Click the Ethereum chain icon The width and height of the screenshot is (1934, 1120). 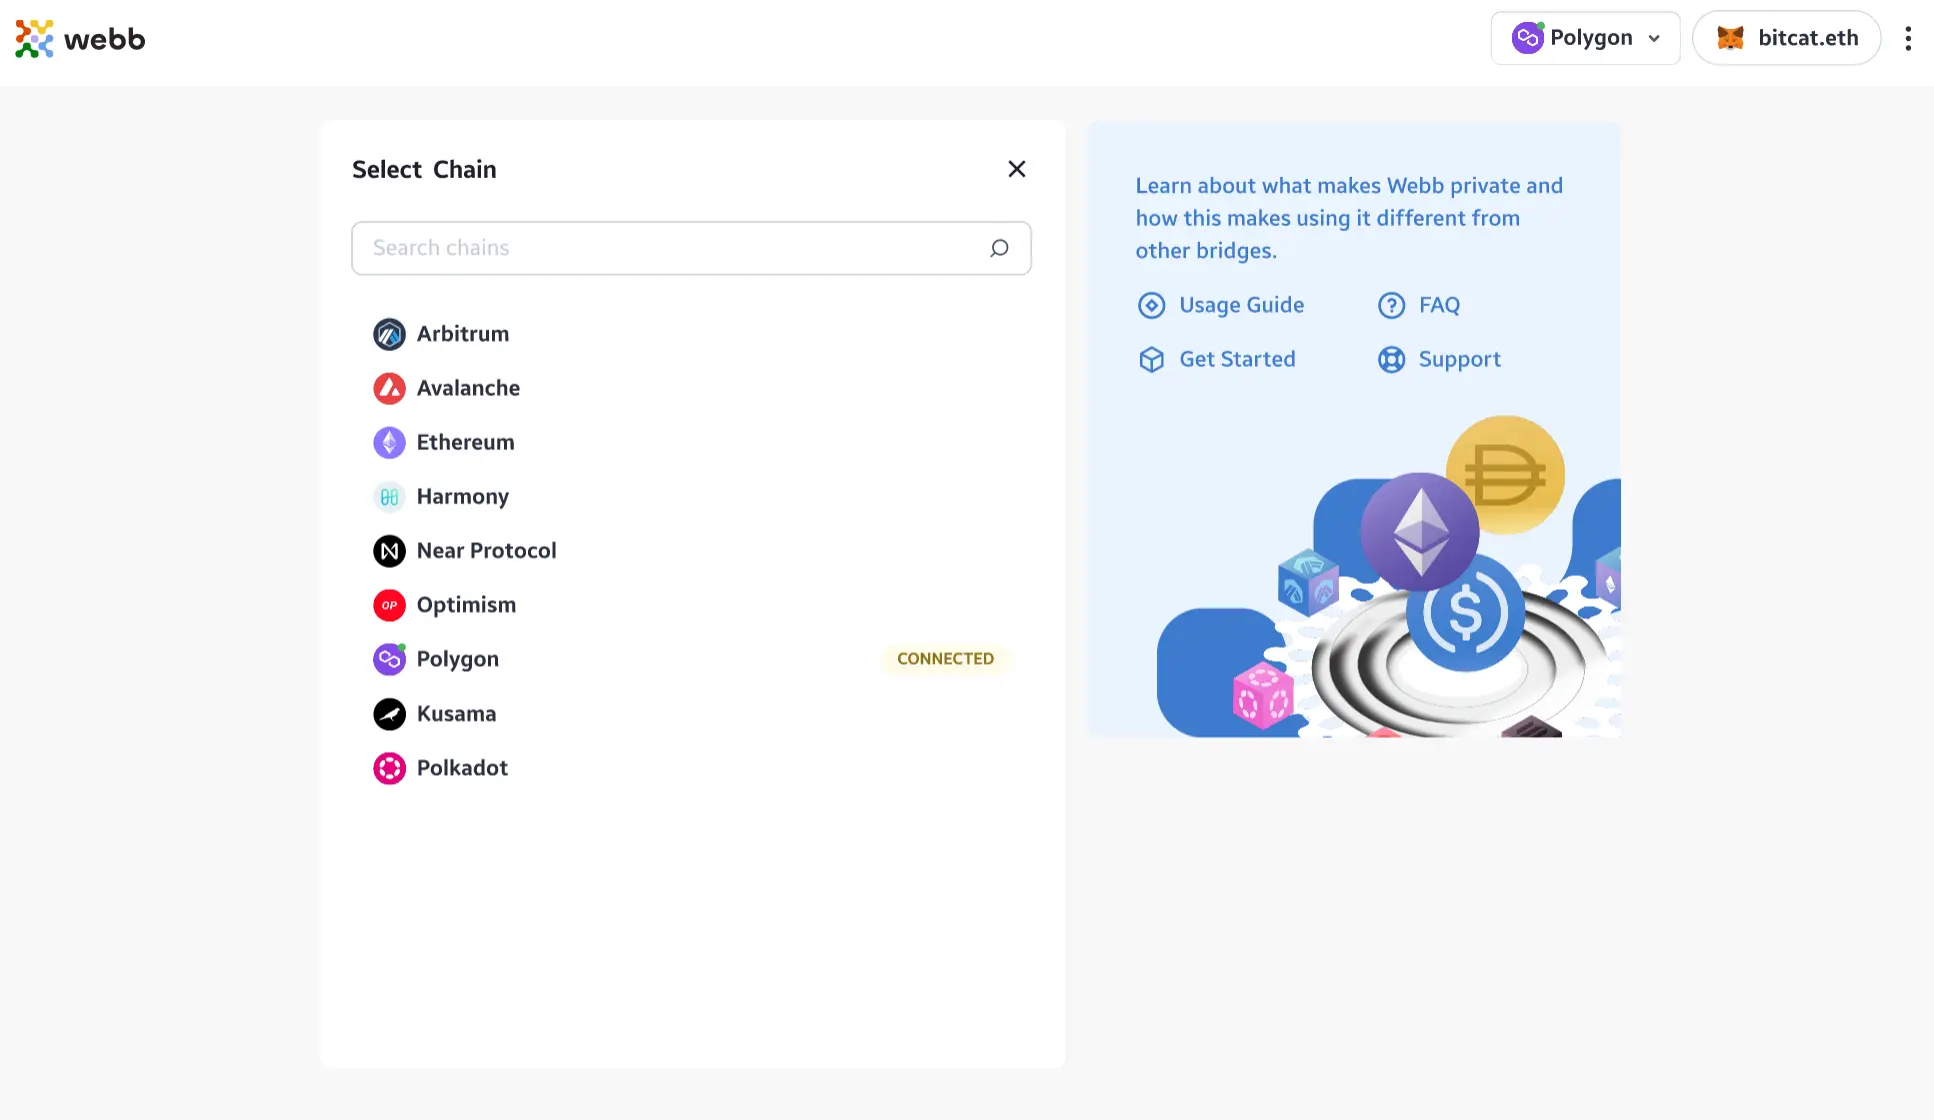(388, 441)
